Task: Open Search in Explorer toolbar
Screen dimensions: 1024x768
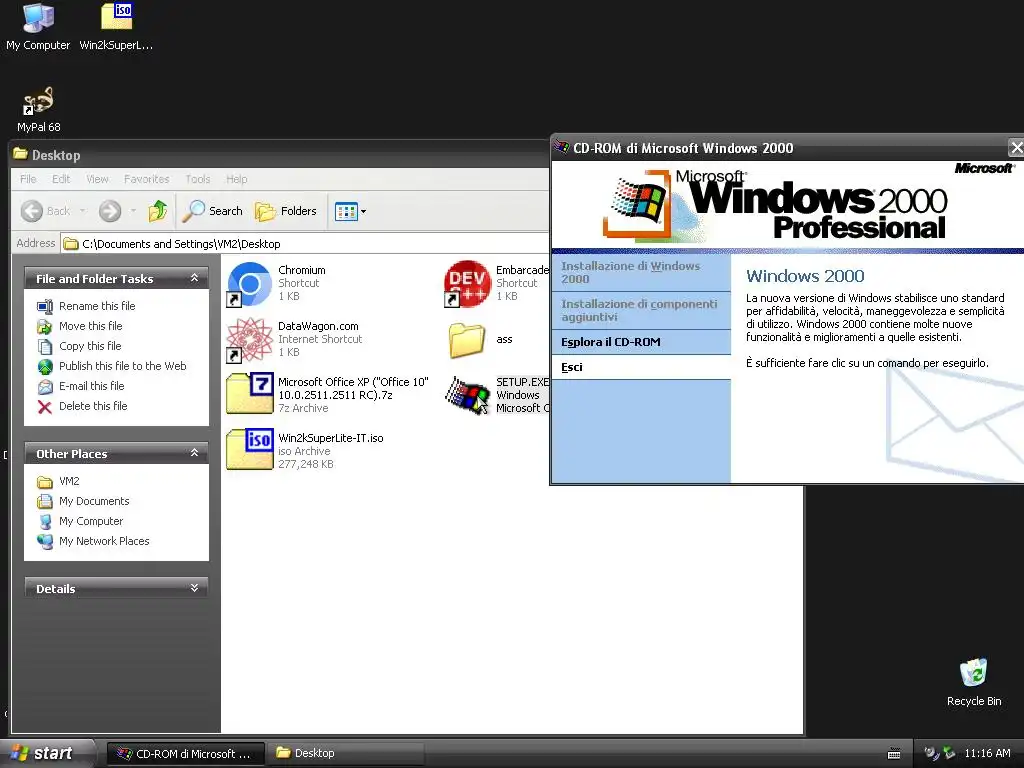Action: tap(212, 211)
